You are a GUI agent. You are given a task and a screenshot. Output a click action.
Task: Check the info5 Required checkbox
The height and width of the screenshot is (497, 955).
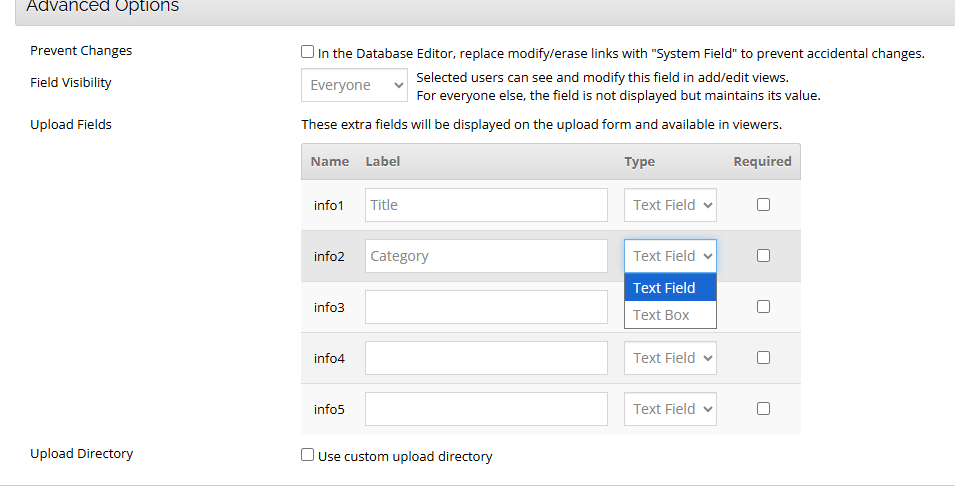(x=763, y=409)
